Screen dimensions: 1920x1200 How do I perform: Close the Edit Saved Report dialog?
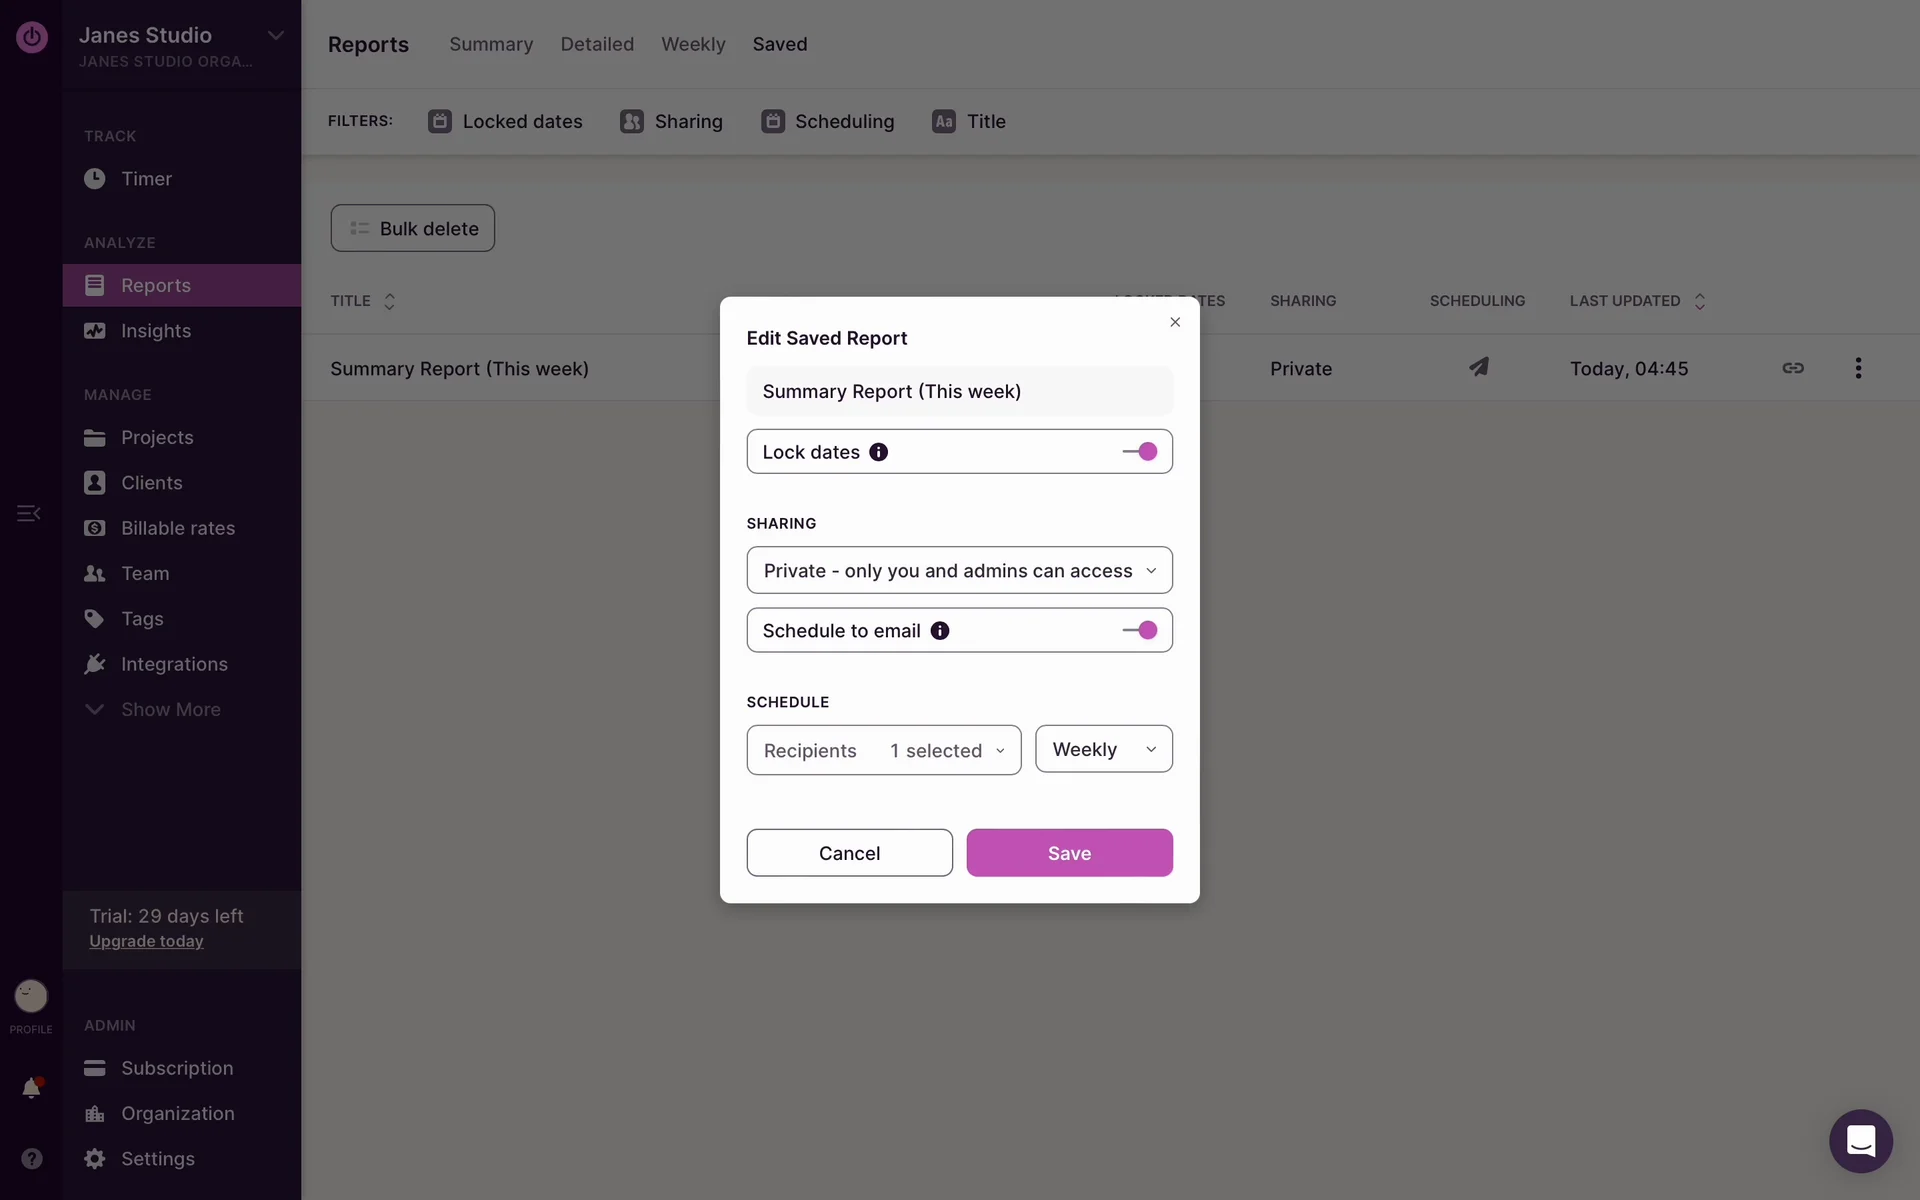[x=1175, y=322]
